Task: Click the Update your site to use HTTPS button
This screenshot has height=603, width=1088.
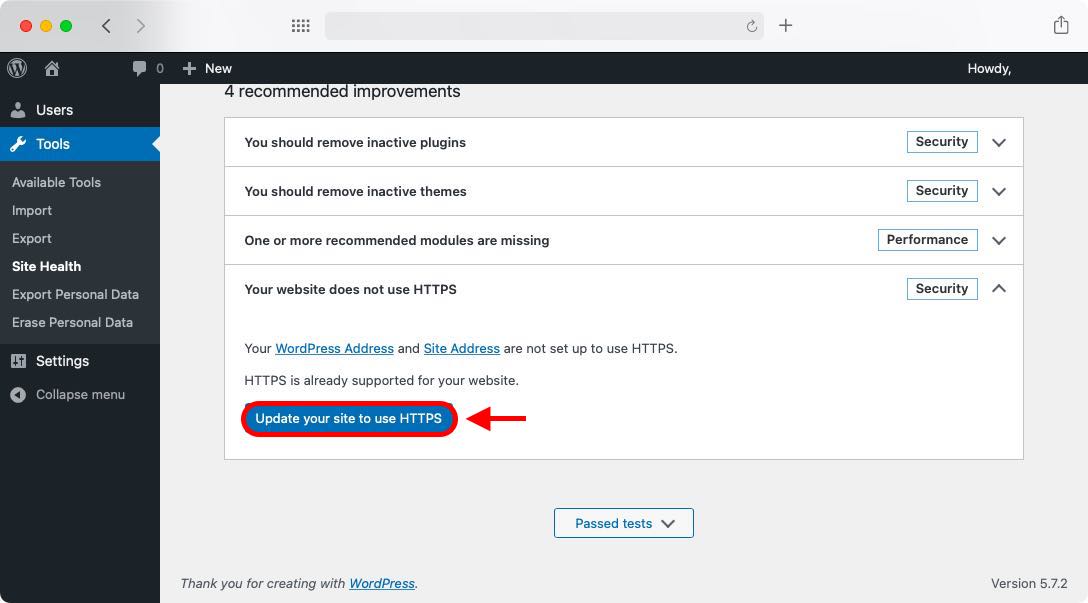Action: (348, 418)
